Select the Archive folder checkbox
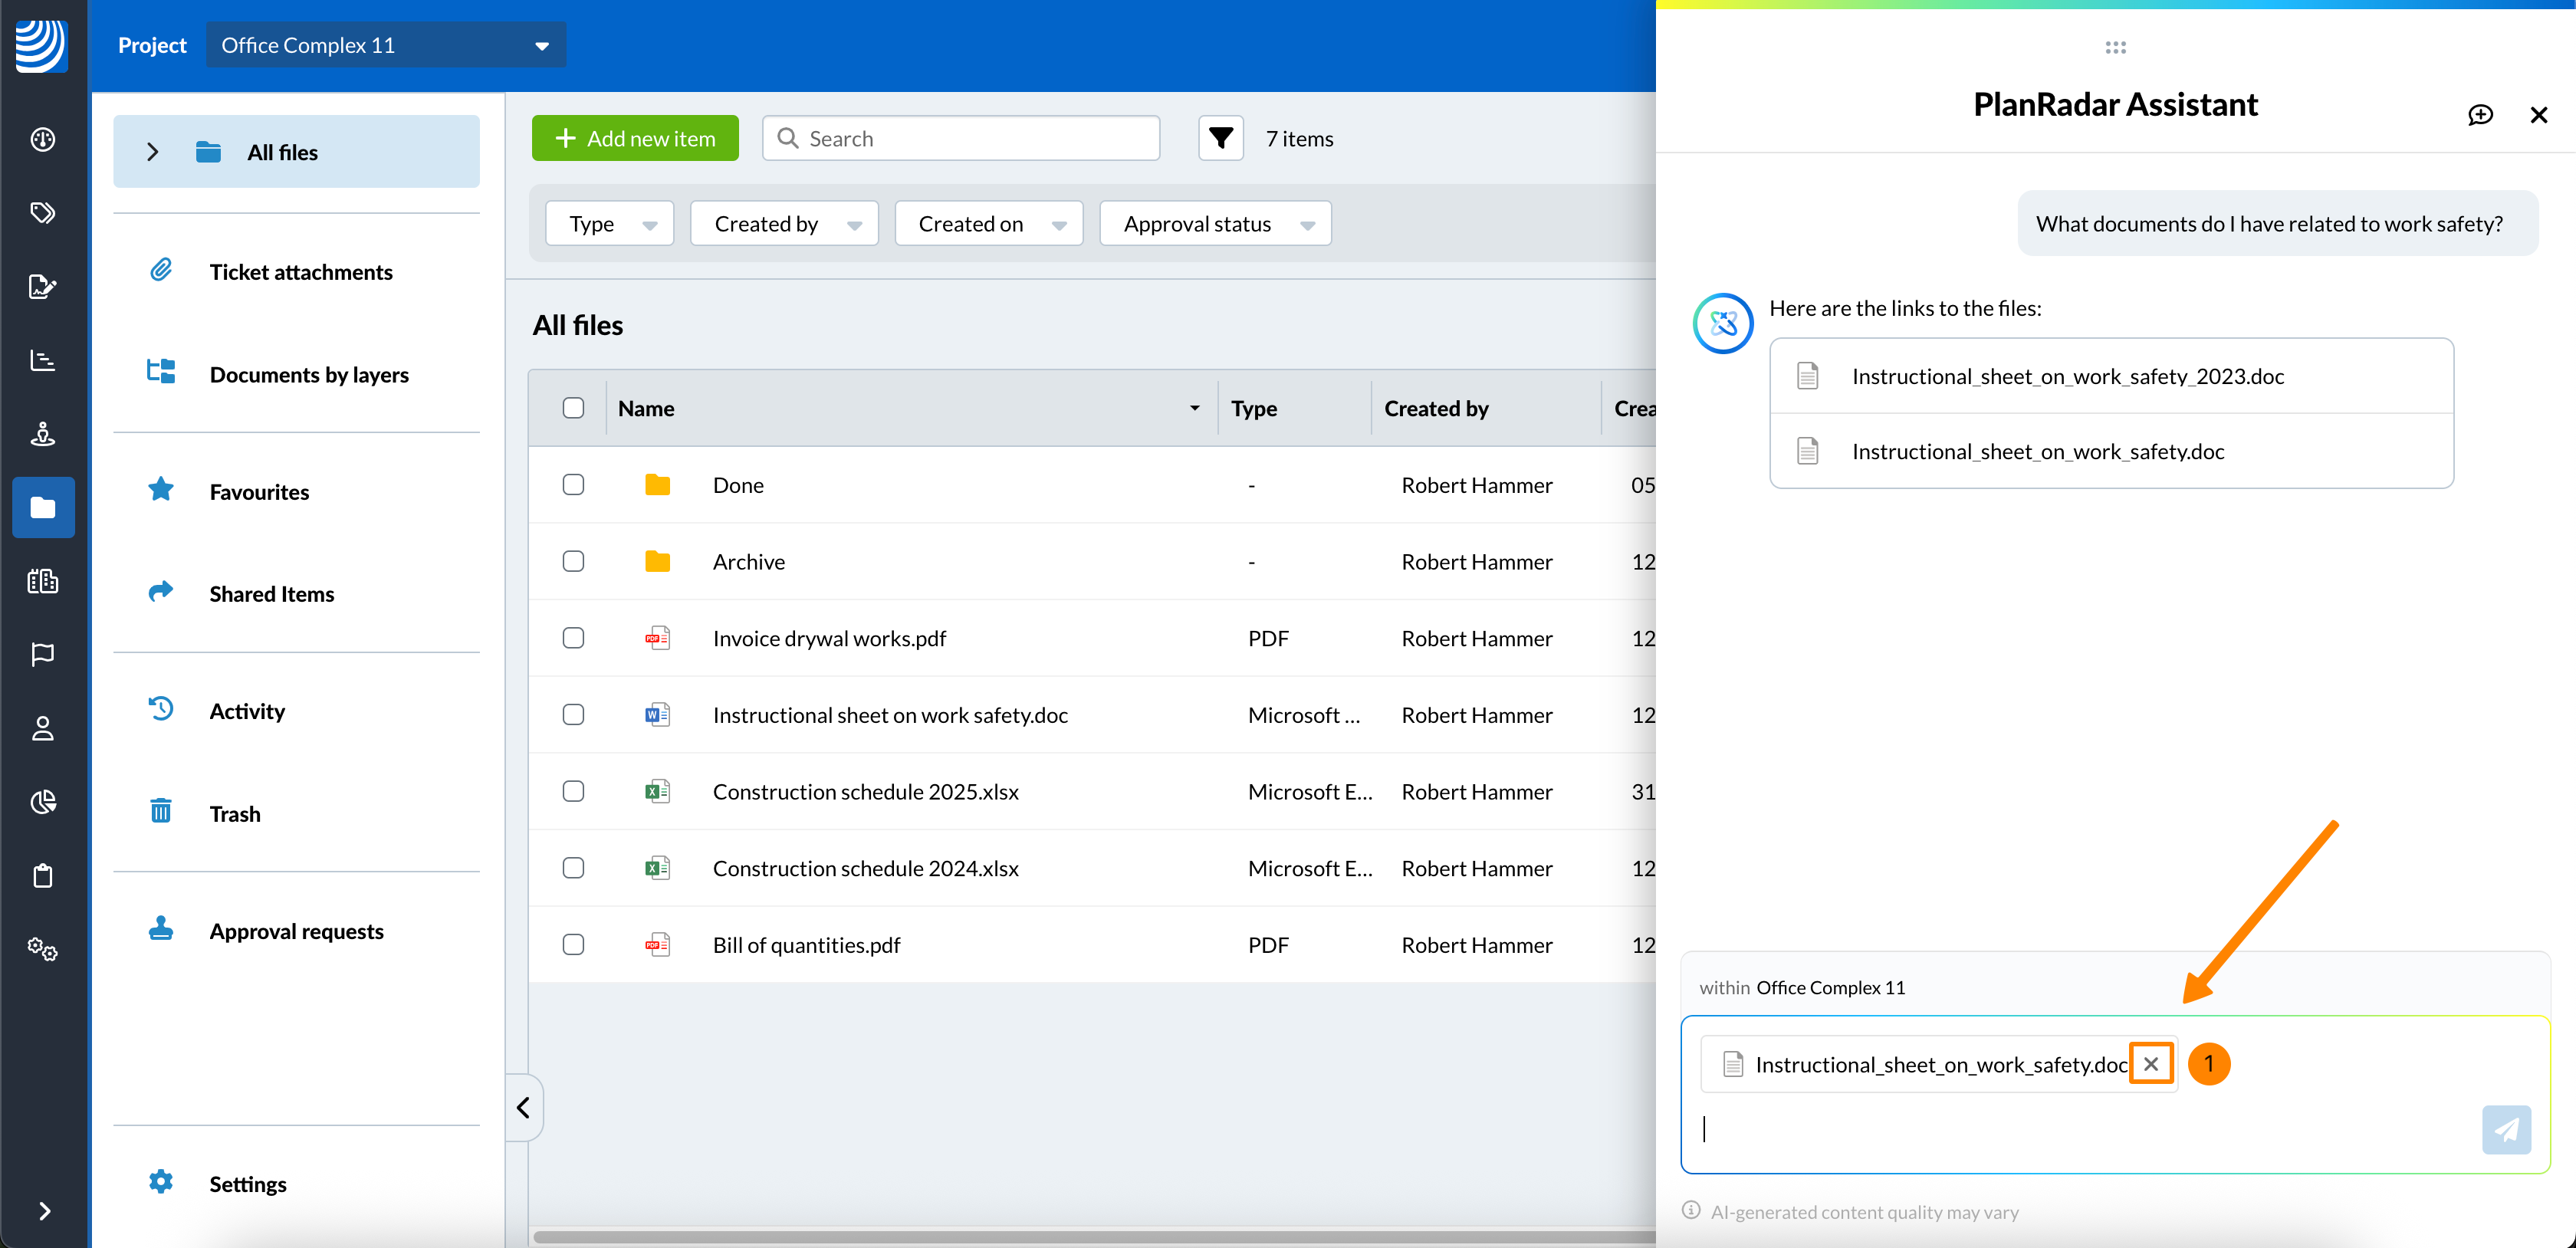2576x1248 pixels. click(573, 561)
